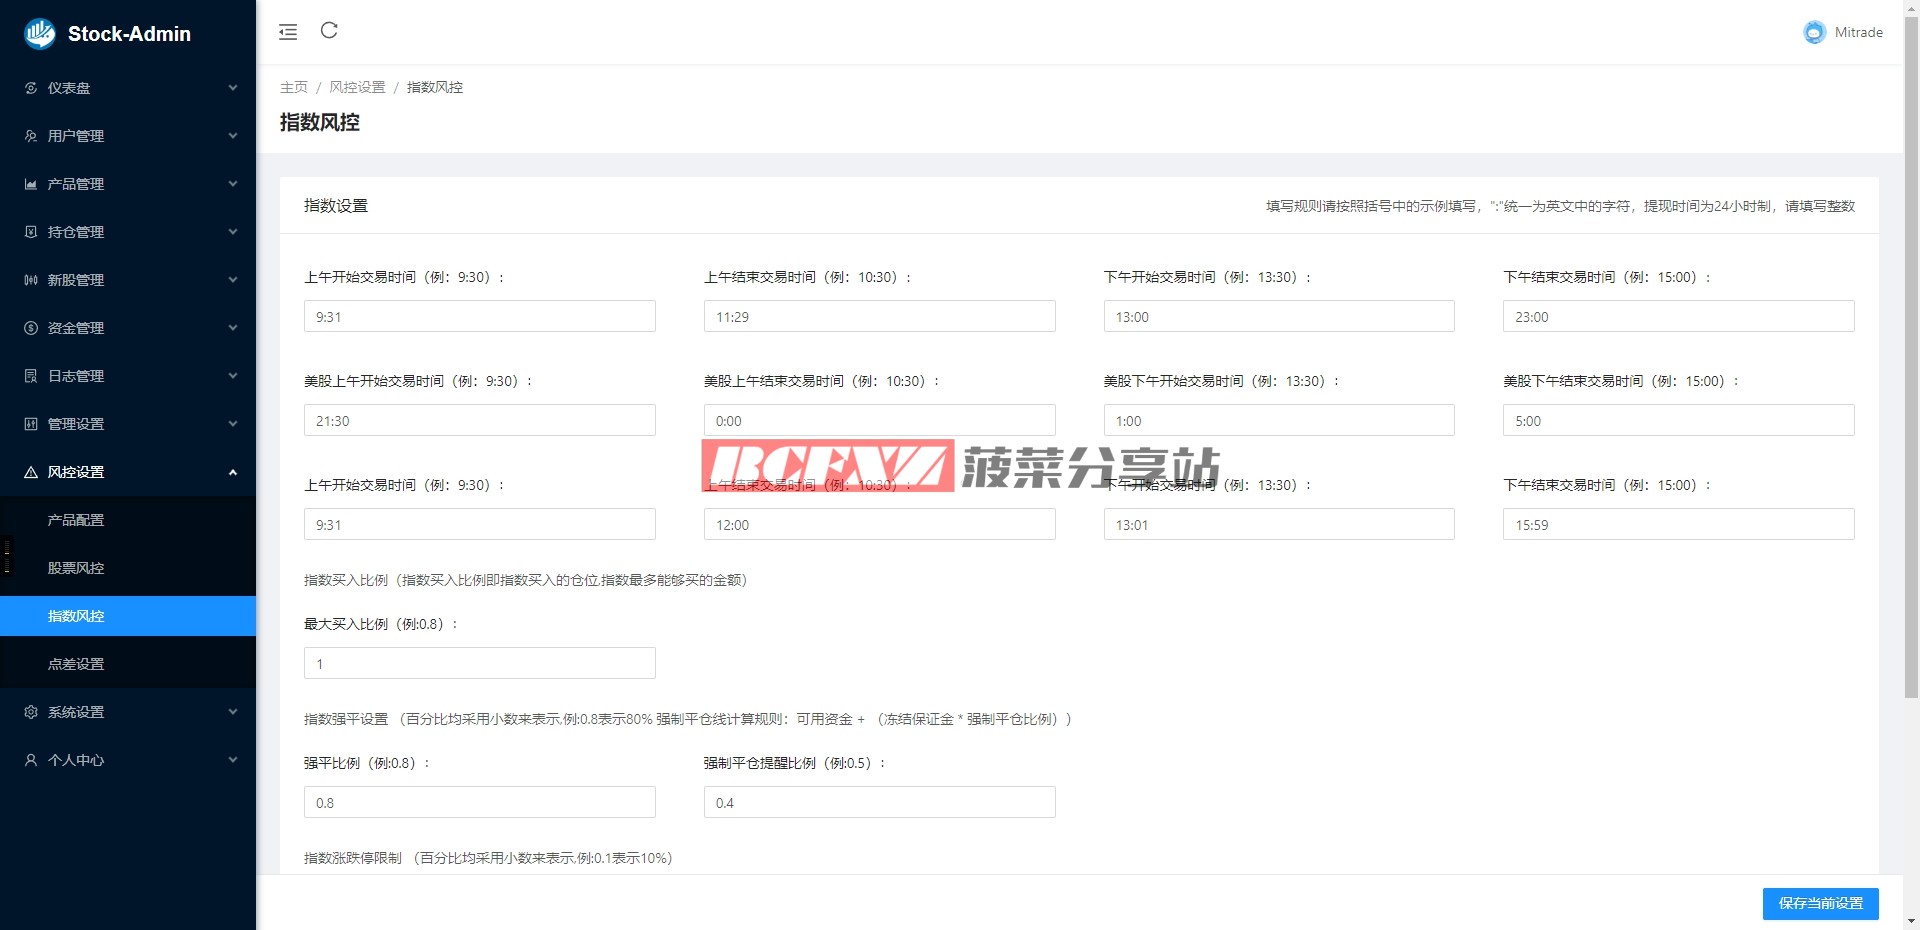
Task: Click the page refresh icon
Action: click(x=329, y=31)
